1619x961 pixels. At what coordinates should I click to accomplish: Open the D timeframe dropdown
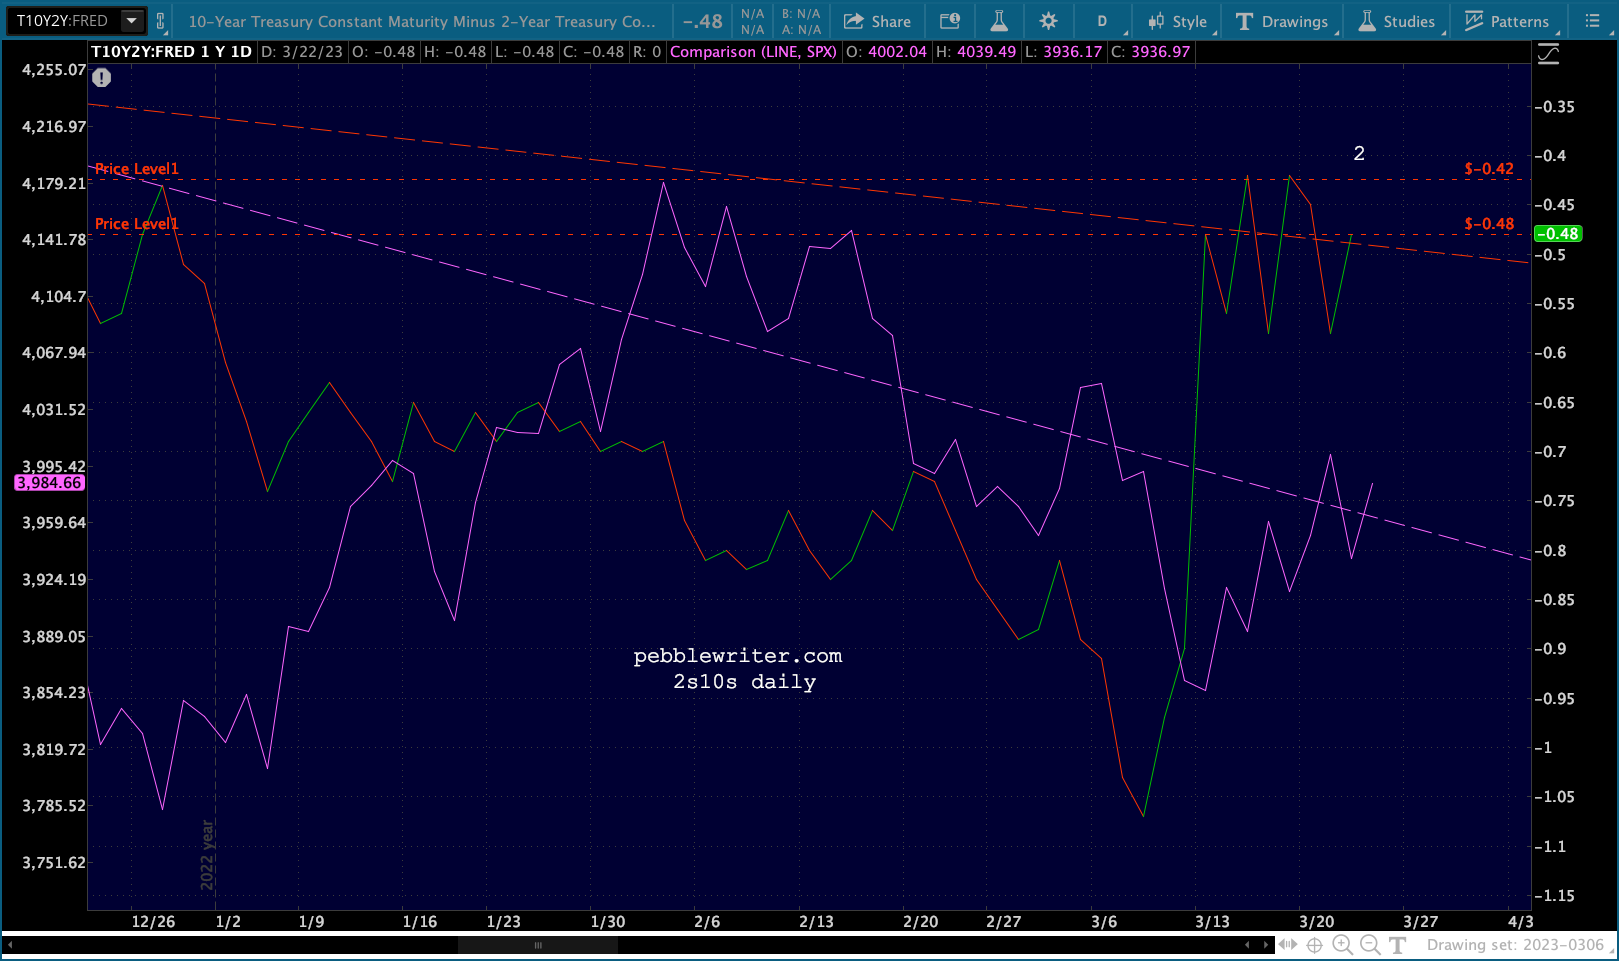tap(1102, 21)
